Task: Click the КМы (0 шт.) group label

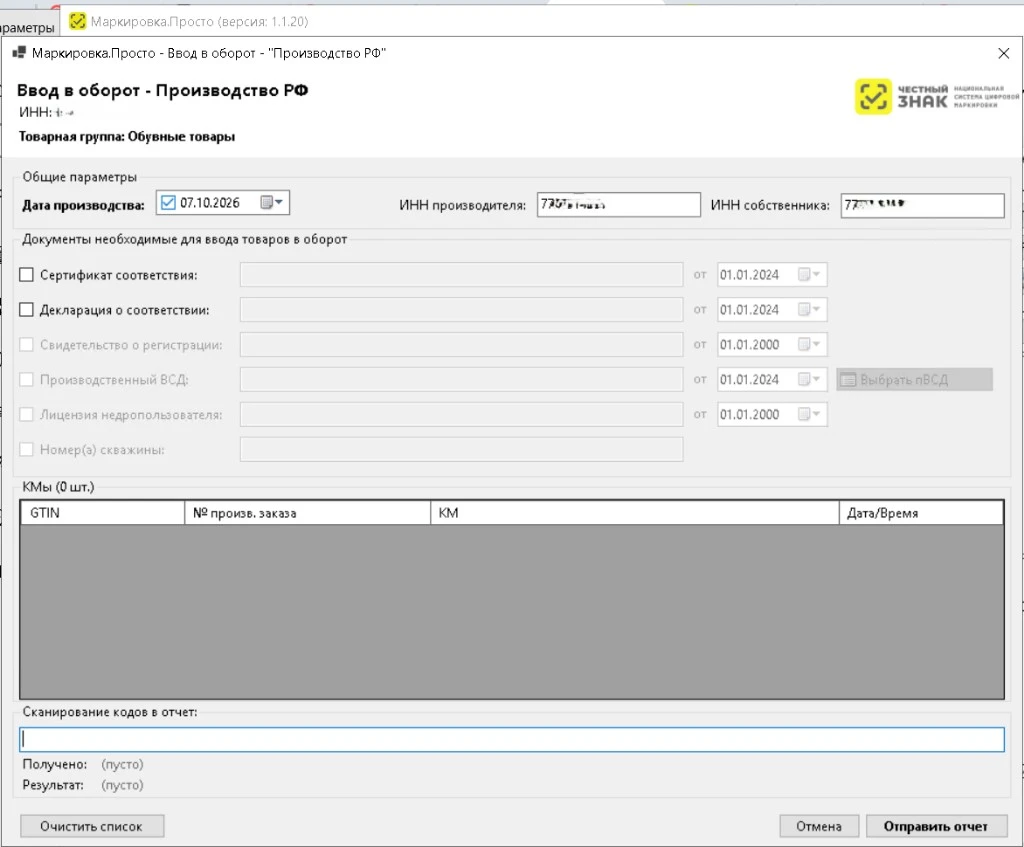Action: (x=58, y=487)
